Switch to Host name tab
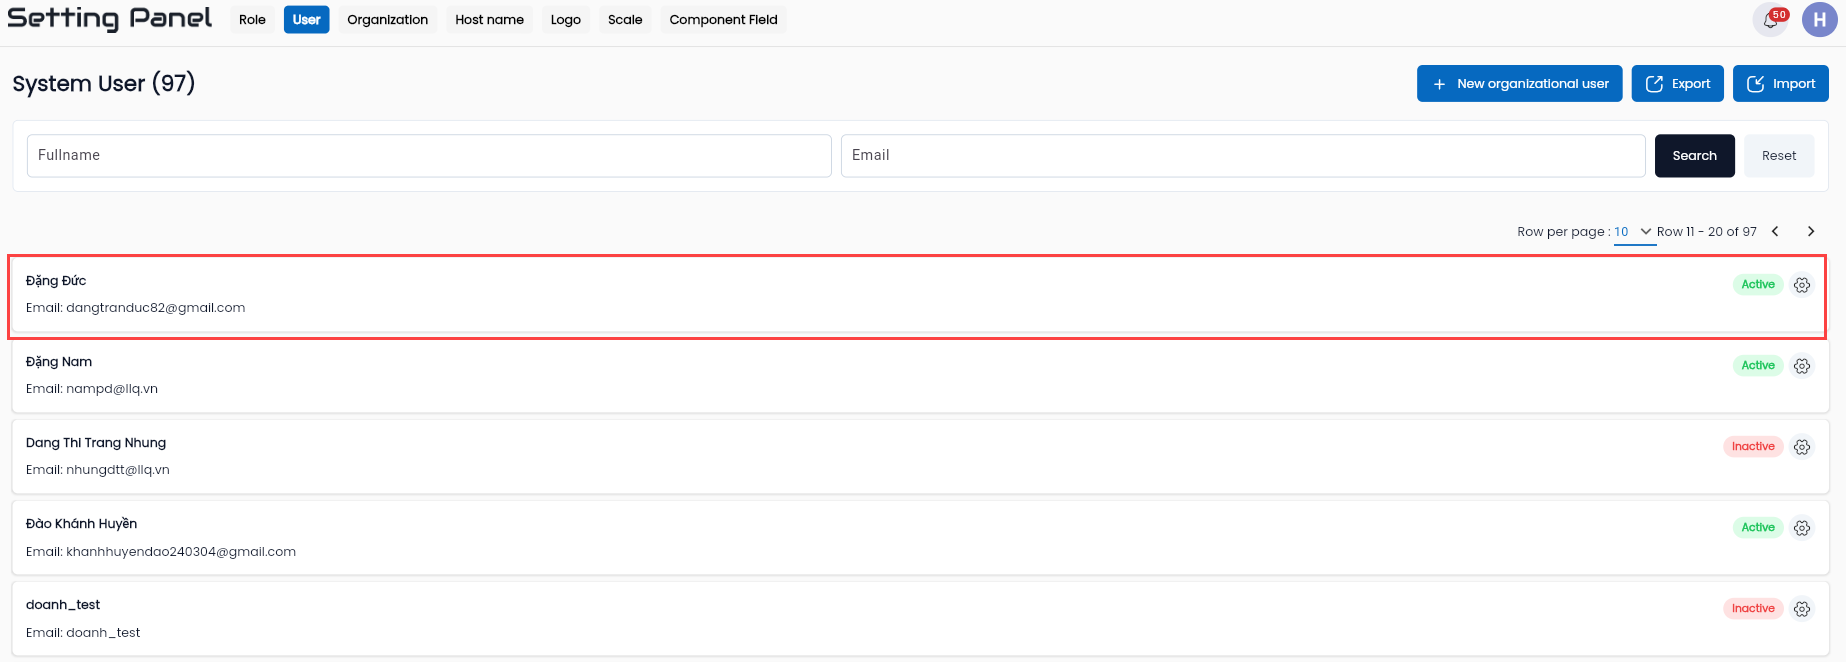The width and height of the screenshot is (1846, 662). [x=489, y=20]
